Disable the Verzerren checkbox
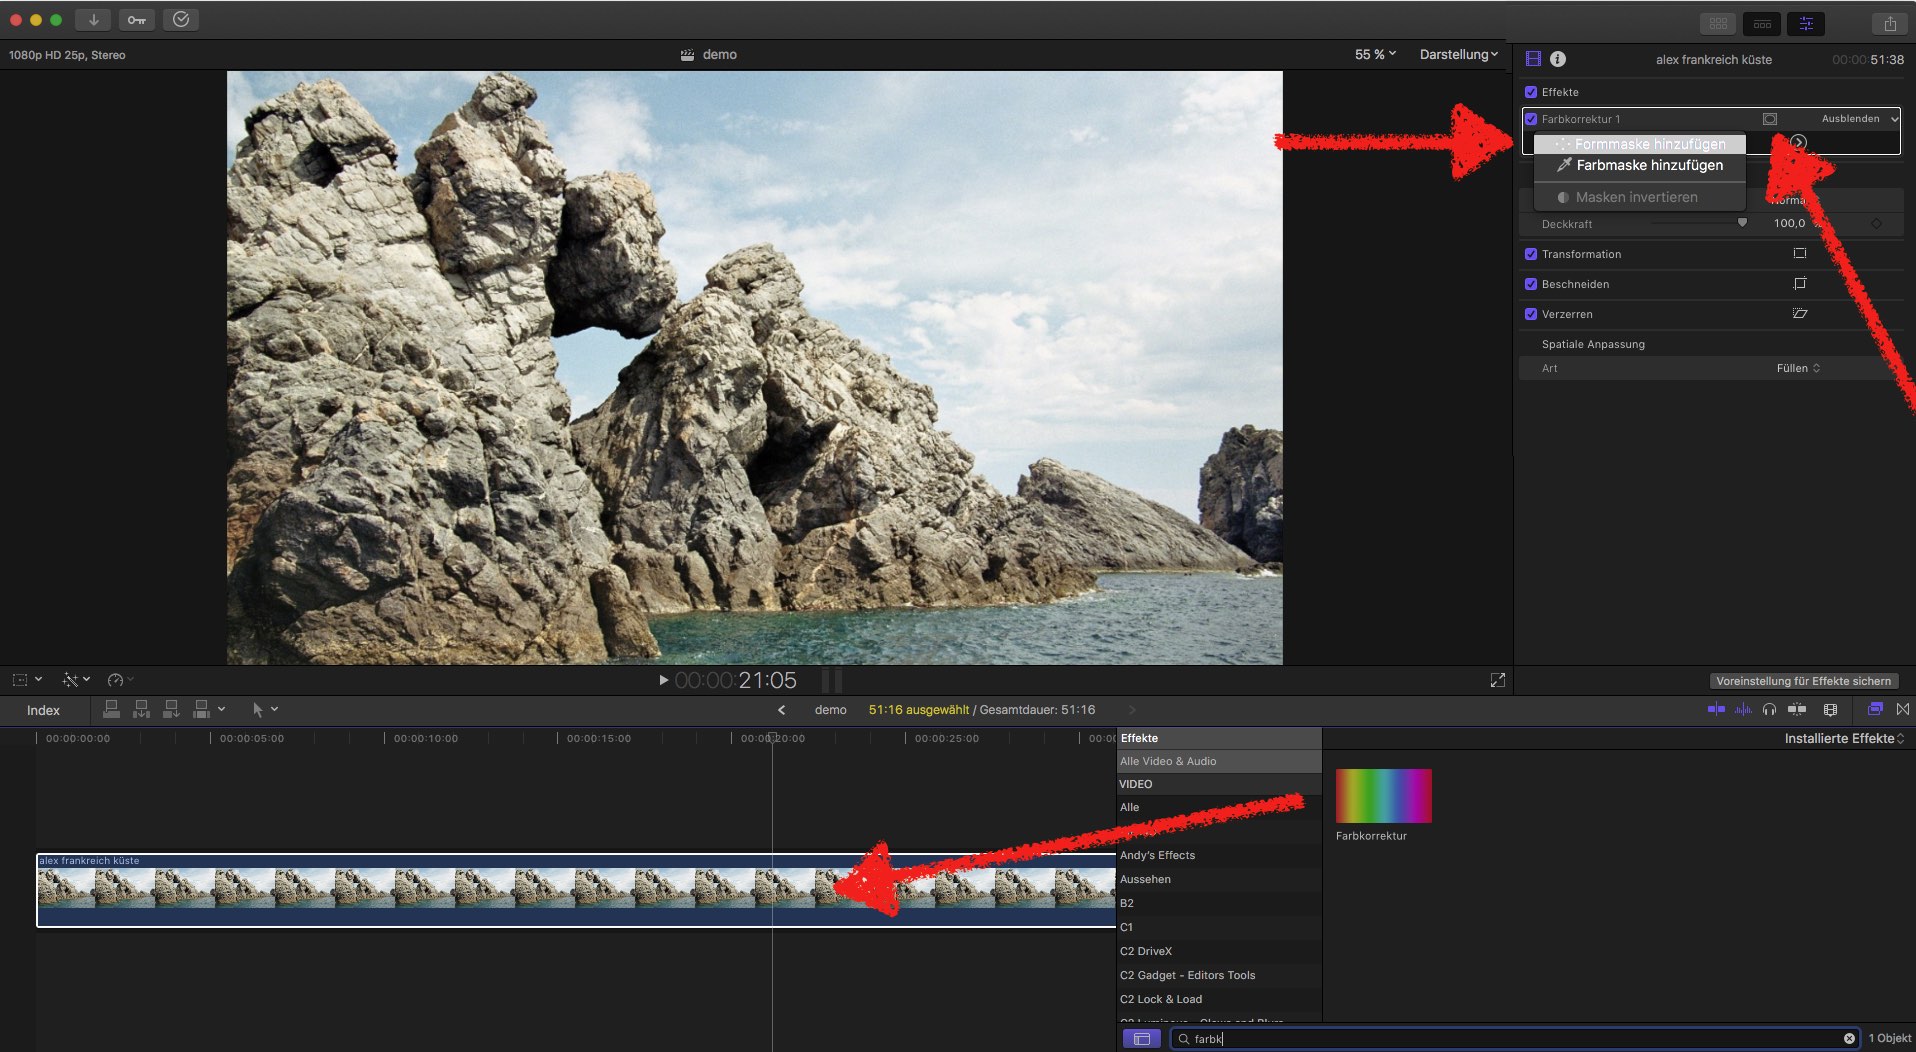Viewport: 1916px width, 1052px height. (1530, 314)
